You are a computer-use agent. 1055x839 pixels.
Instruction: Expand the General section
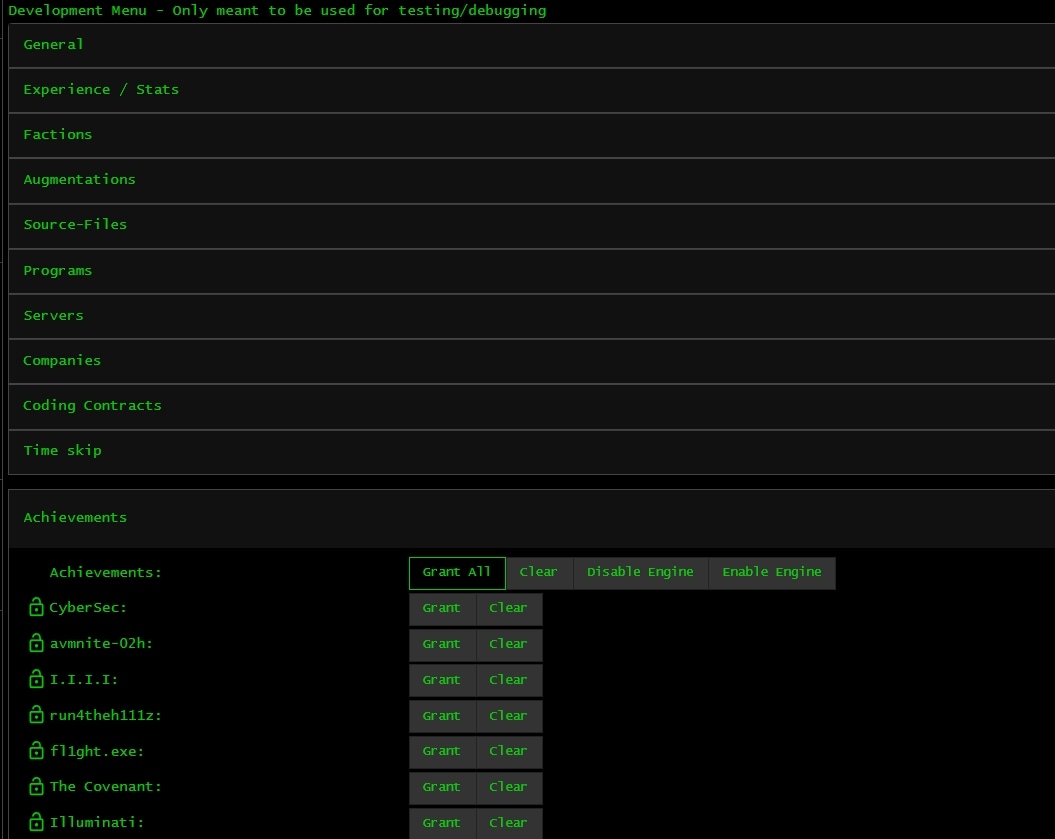(x=532, y=45)
